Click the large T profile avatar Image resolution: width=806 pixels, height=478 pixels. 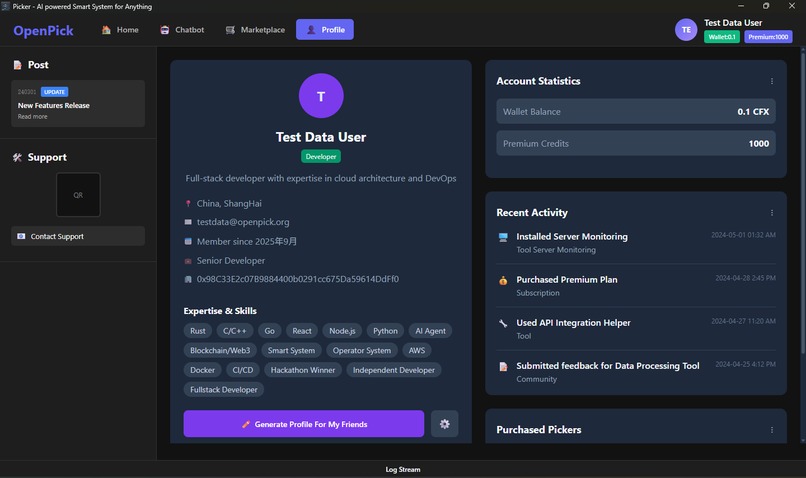click(321, 96)
